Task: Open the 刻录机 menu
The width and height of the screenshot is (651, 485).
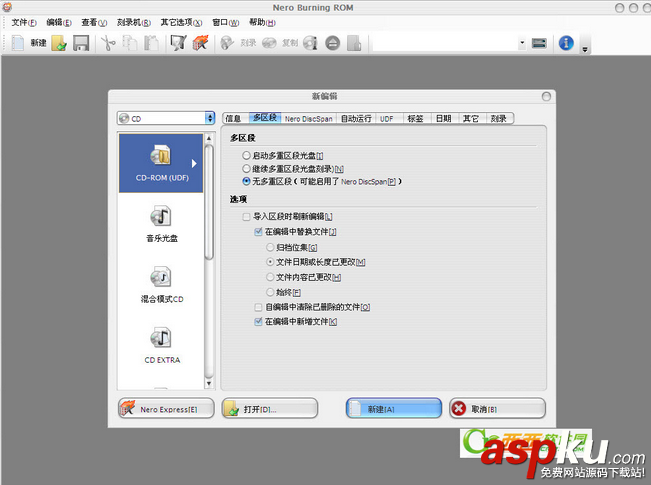Action: point(134,22)
